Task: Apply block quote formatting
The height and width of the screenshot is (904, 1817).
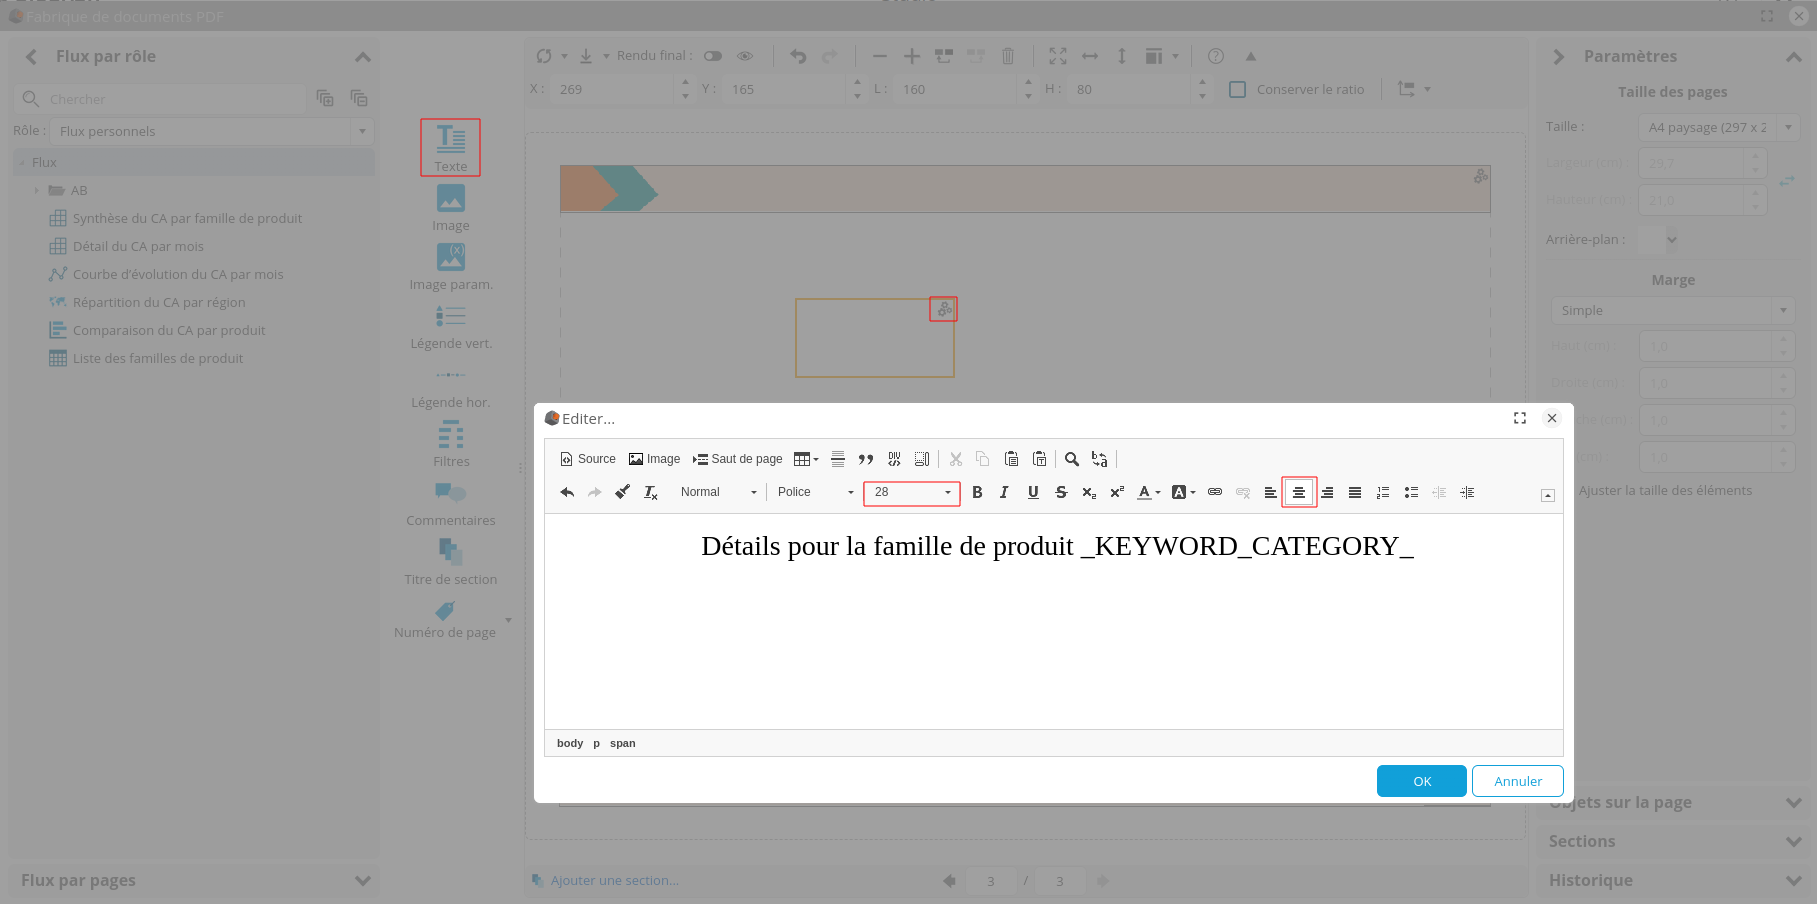Action: [x=866, y=459]
